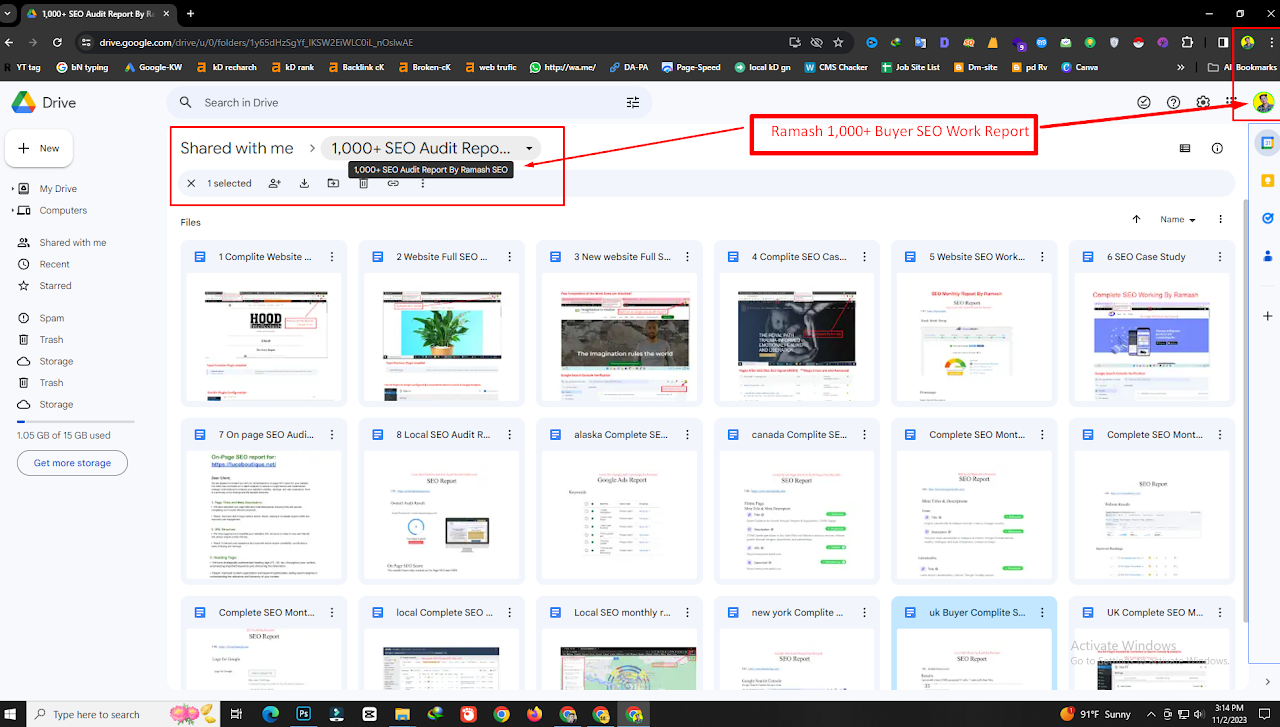The width and height of the screenshot is (1280, 727).
Task: Click the share (add person) icon
Action: [x=274, y=183]
